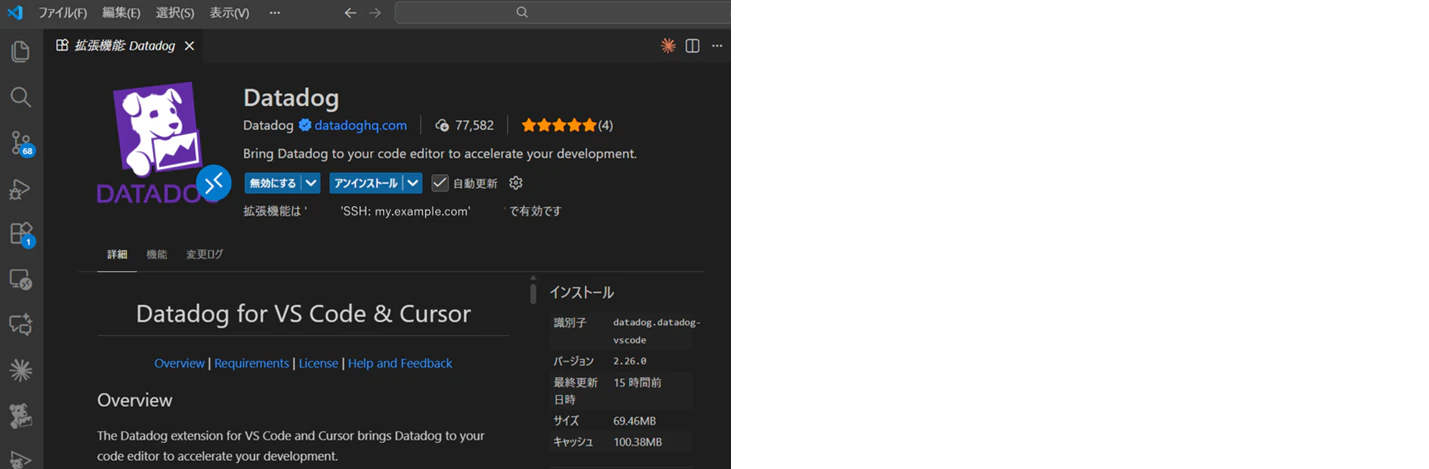
Task: Click the cache value 100.38MB
Action: coord(638,442)
